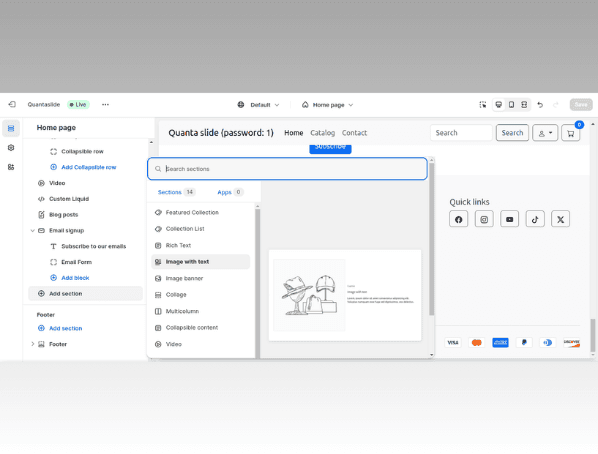The width and height of the screenshot is (598, 454).
Task: Switch to fullscreen preview icon
Action: [524, 105]
